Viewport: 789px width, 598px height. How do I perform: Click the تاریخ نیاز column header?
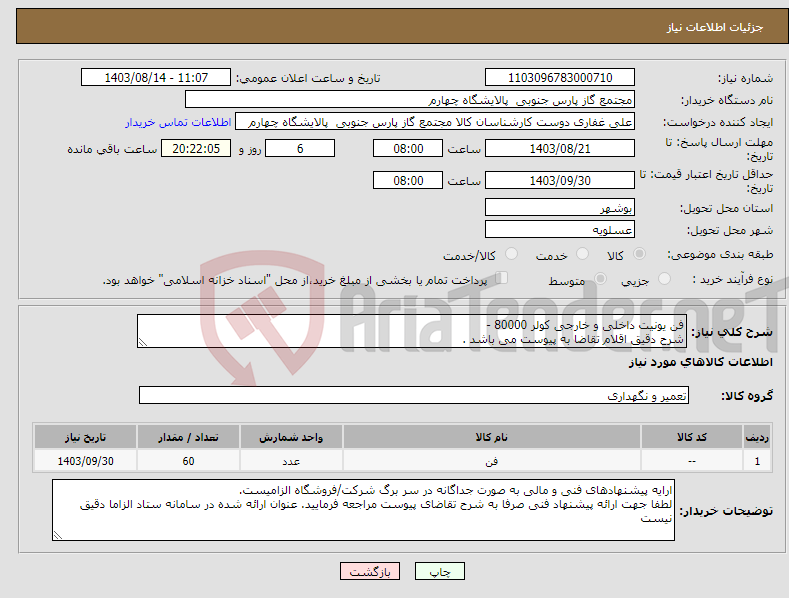(86, 436)
